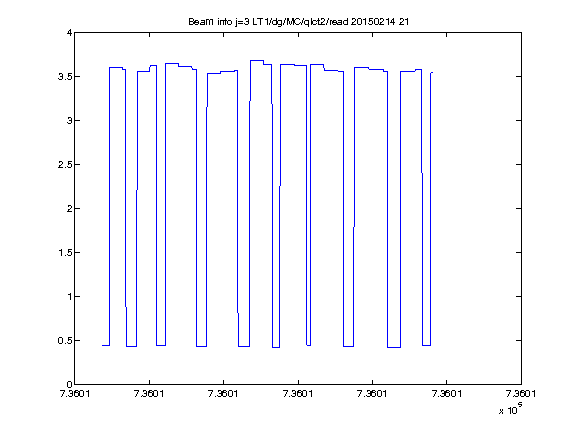Select the y-axis tick label 4
The height and width of the screenshot is (432, 576).
pyautogui.click(x=69, y=33)
